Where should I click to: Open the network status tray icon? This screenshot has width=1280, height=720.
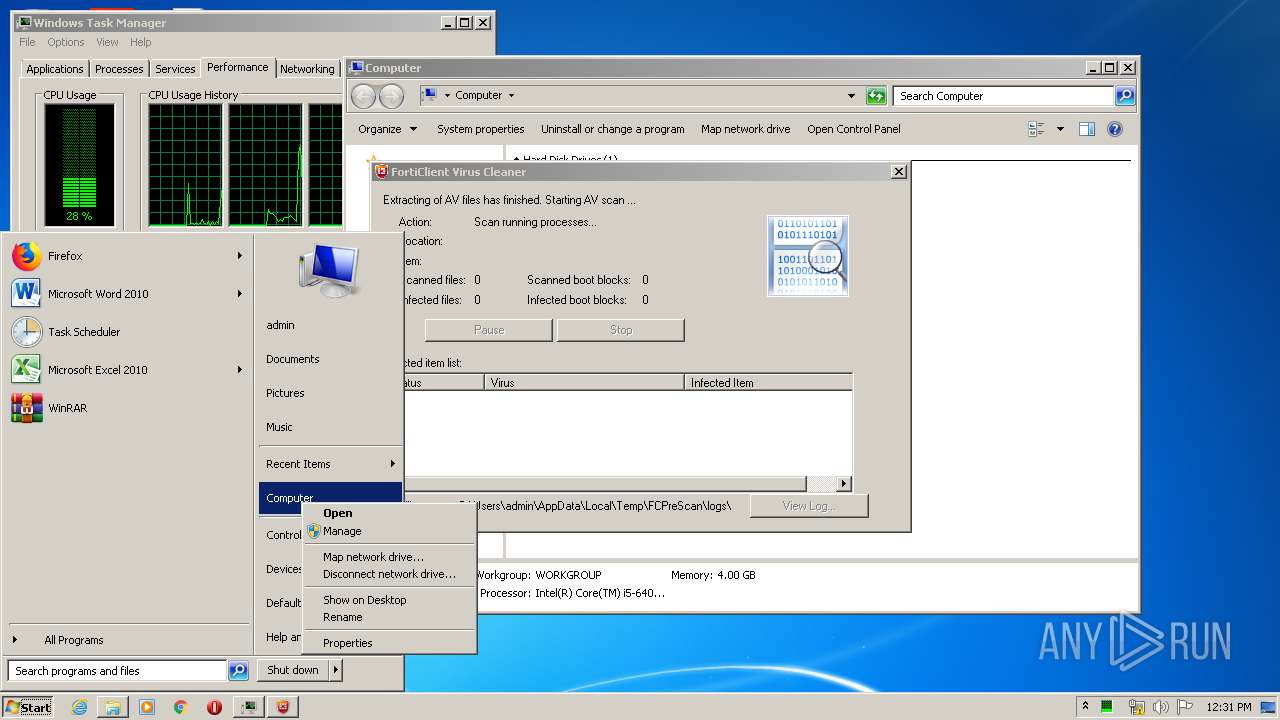[x=1136, y=707]
